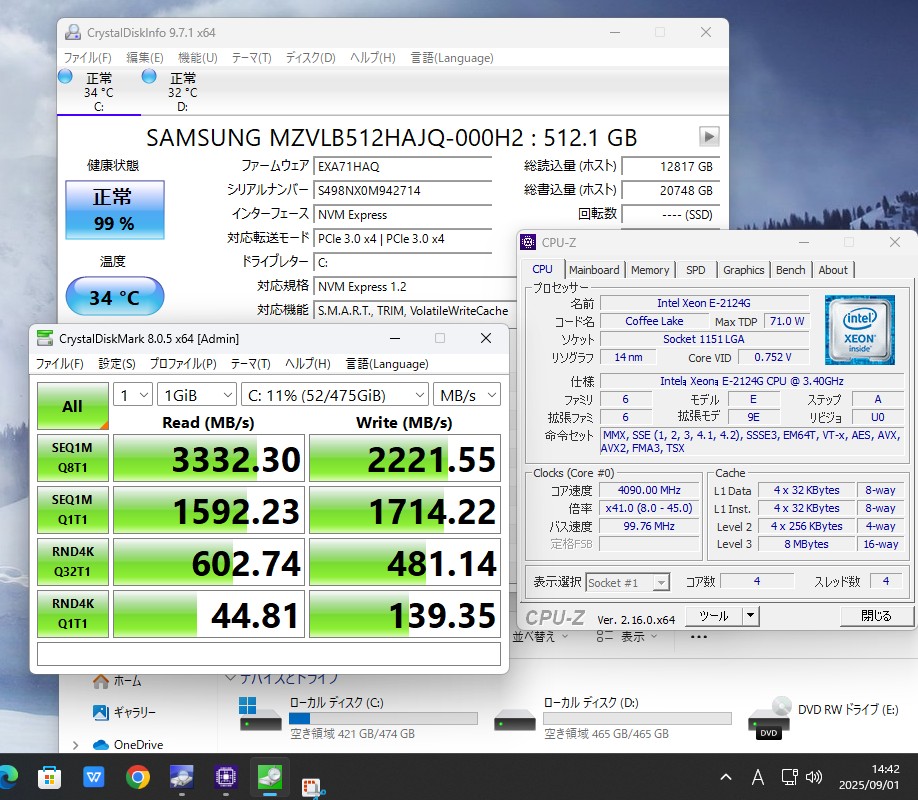This screenshot has height=800, width=918.
Task: Run the SEQ1M Q8T1 test button
Action: point(73,457)
